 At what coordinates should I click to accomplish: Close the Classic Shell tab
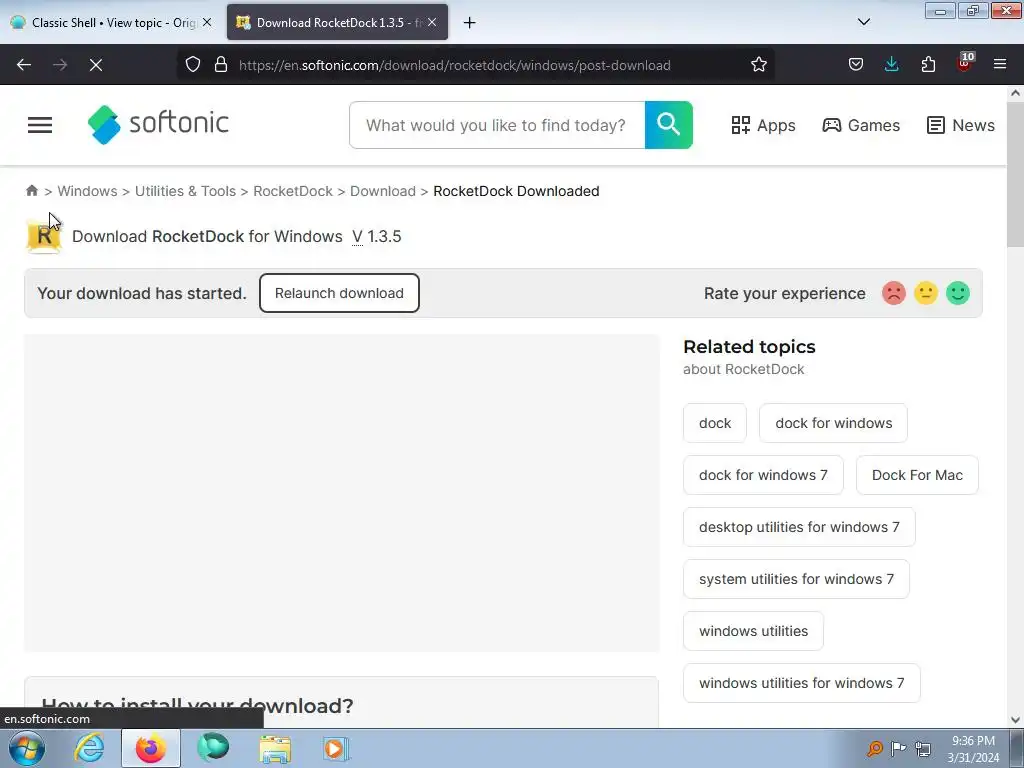coord(207,22)
